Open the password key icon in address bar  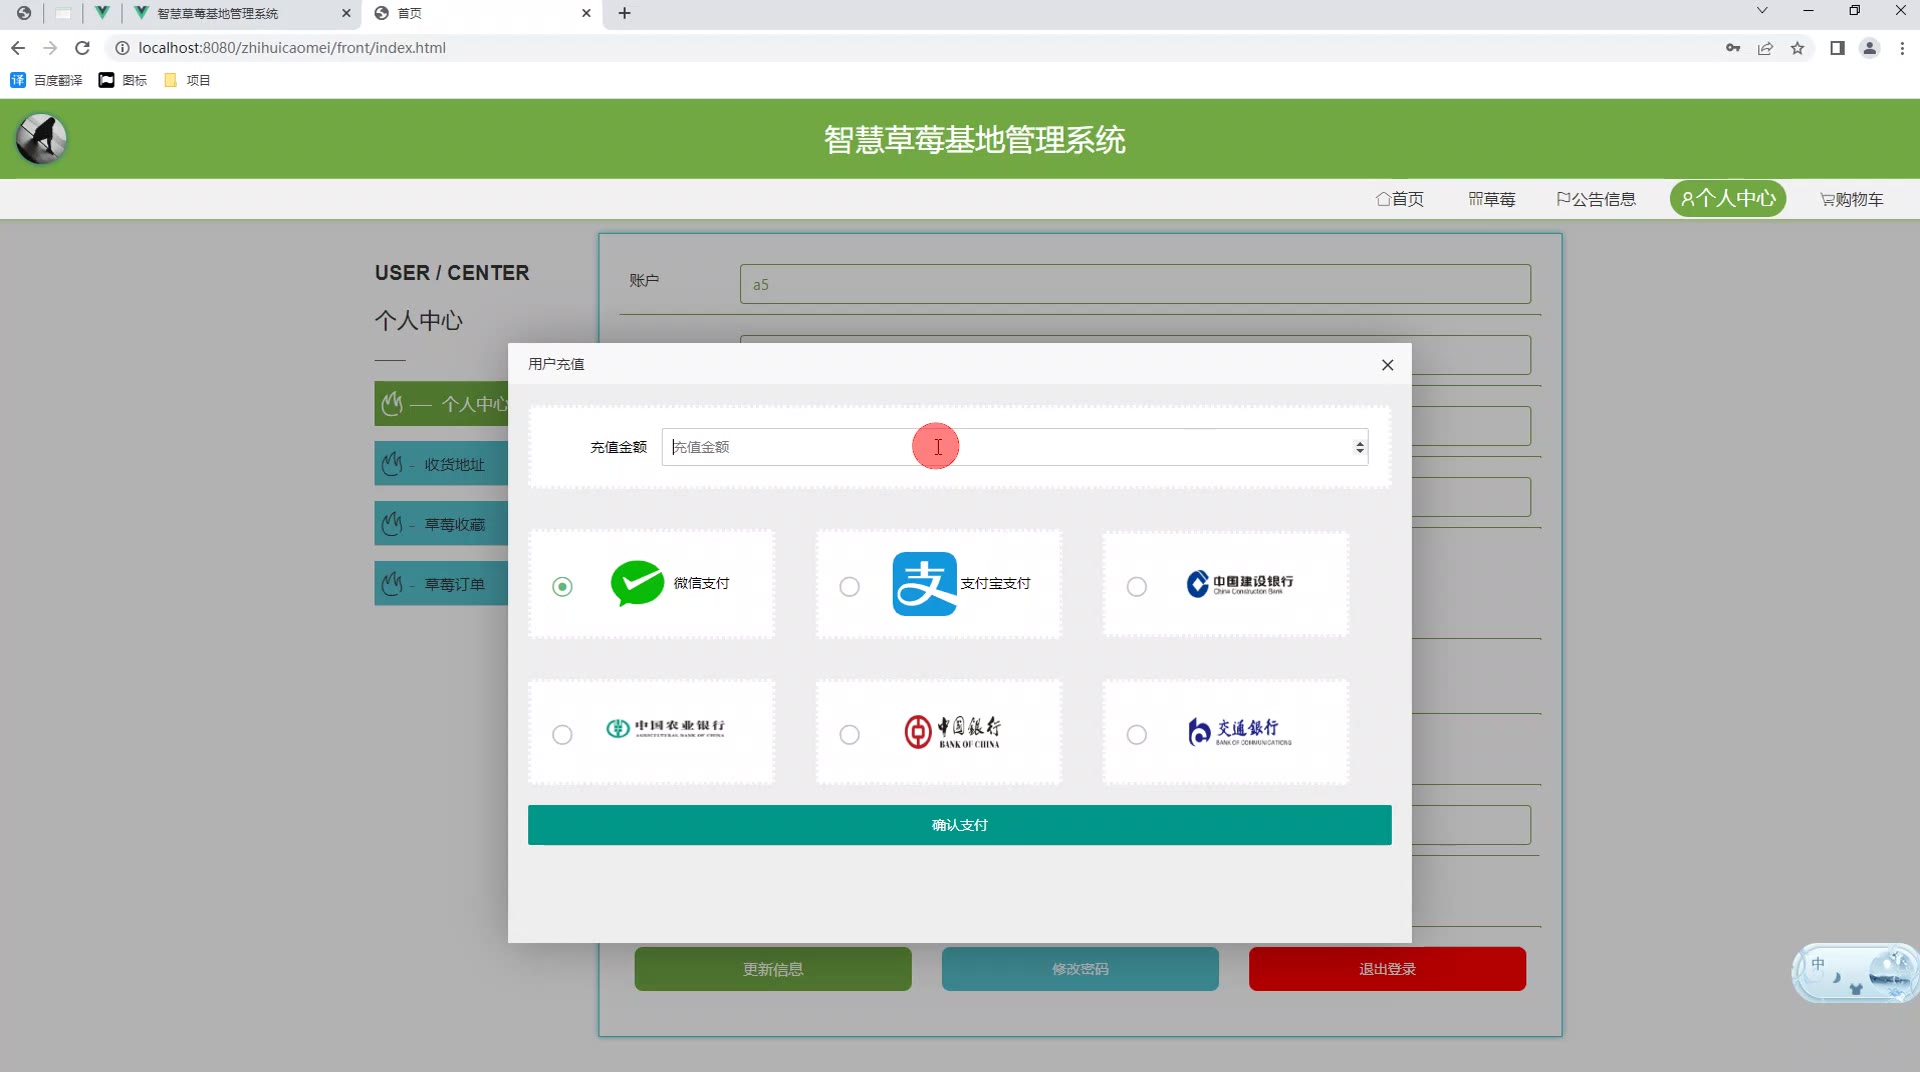[x=1733, y=48]
